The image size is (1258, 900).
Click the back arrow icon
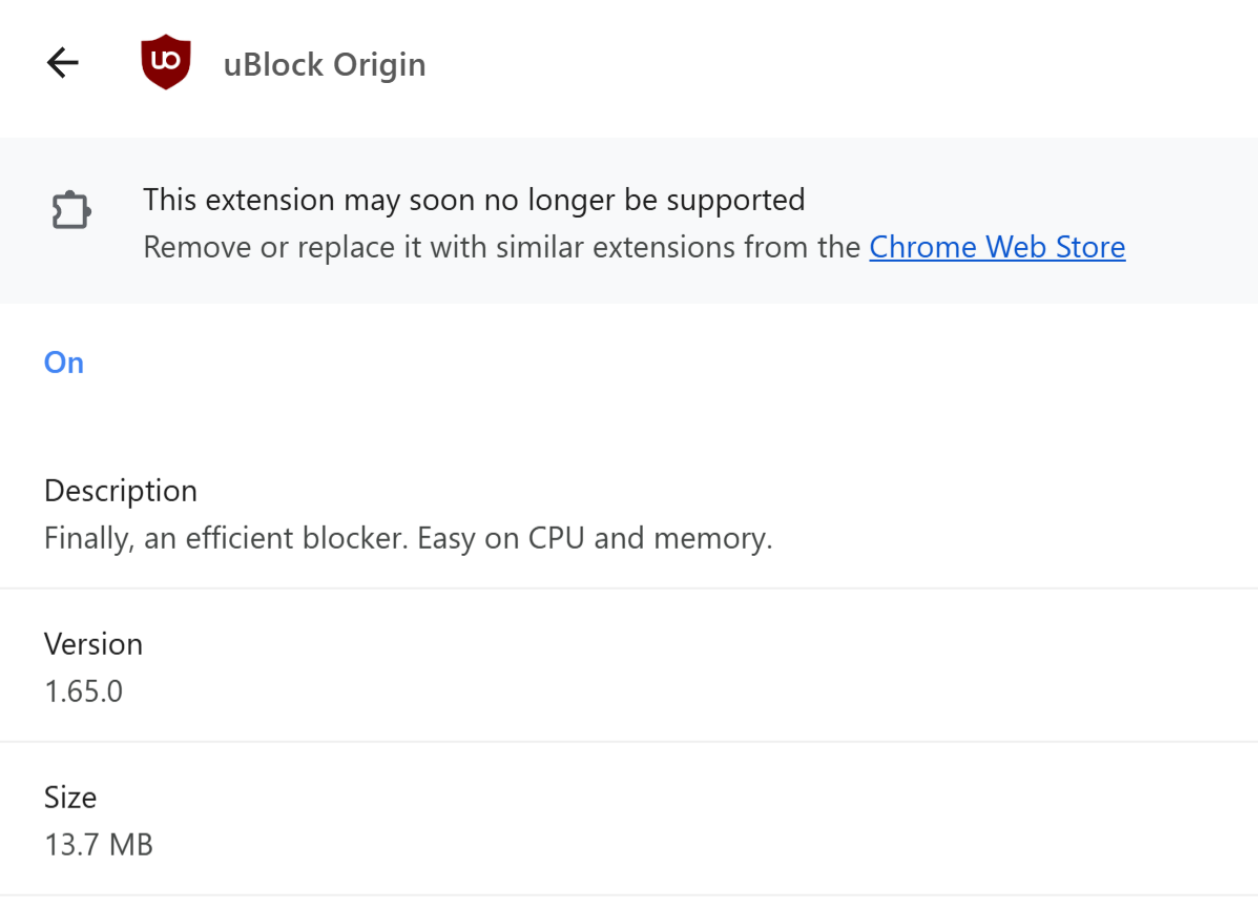[62, 63]
